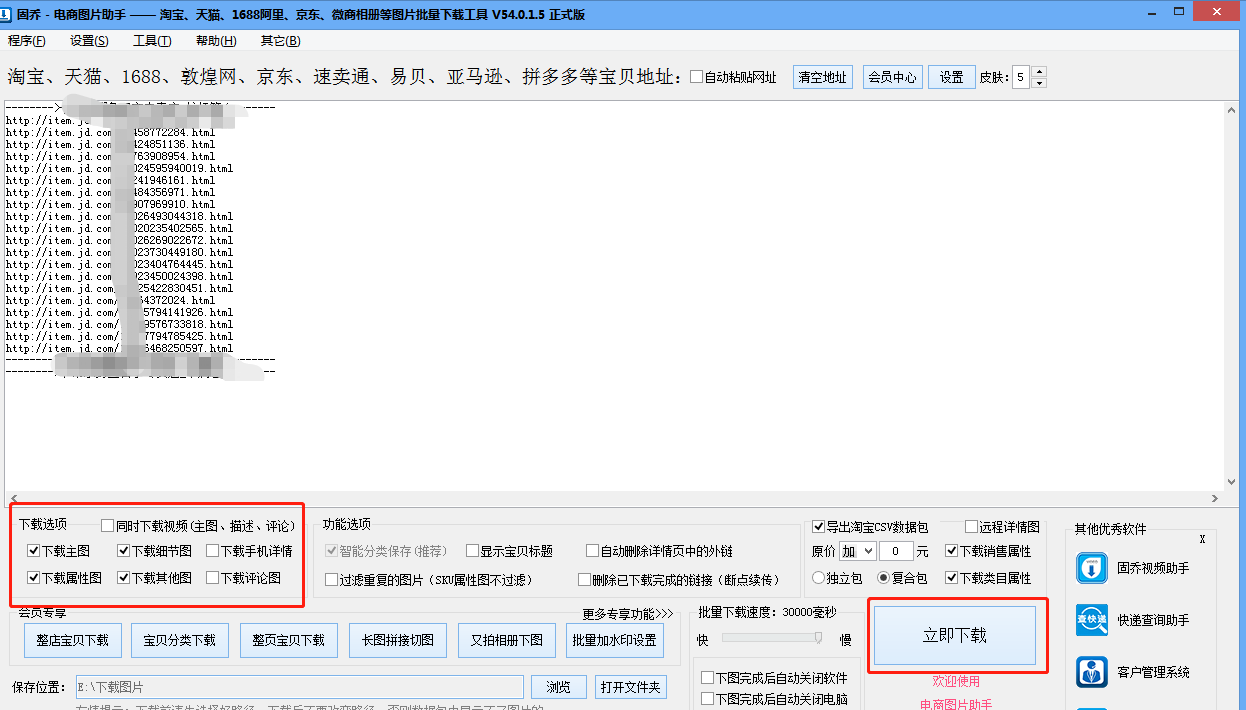
Task: Open the 帮助(H) menu
Action: [x=216, y=41]
